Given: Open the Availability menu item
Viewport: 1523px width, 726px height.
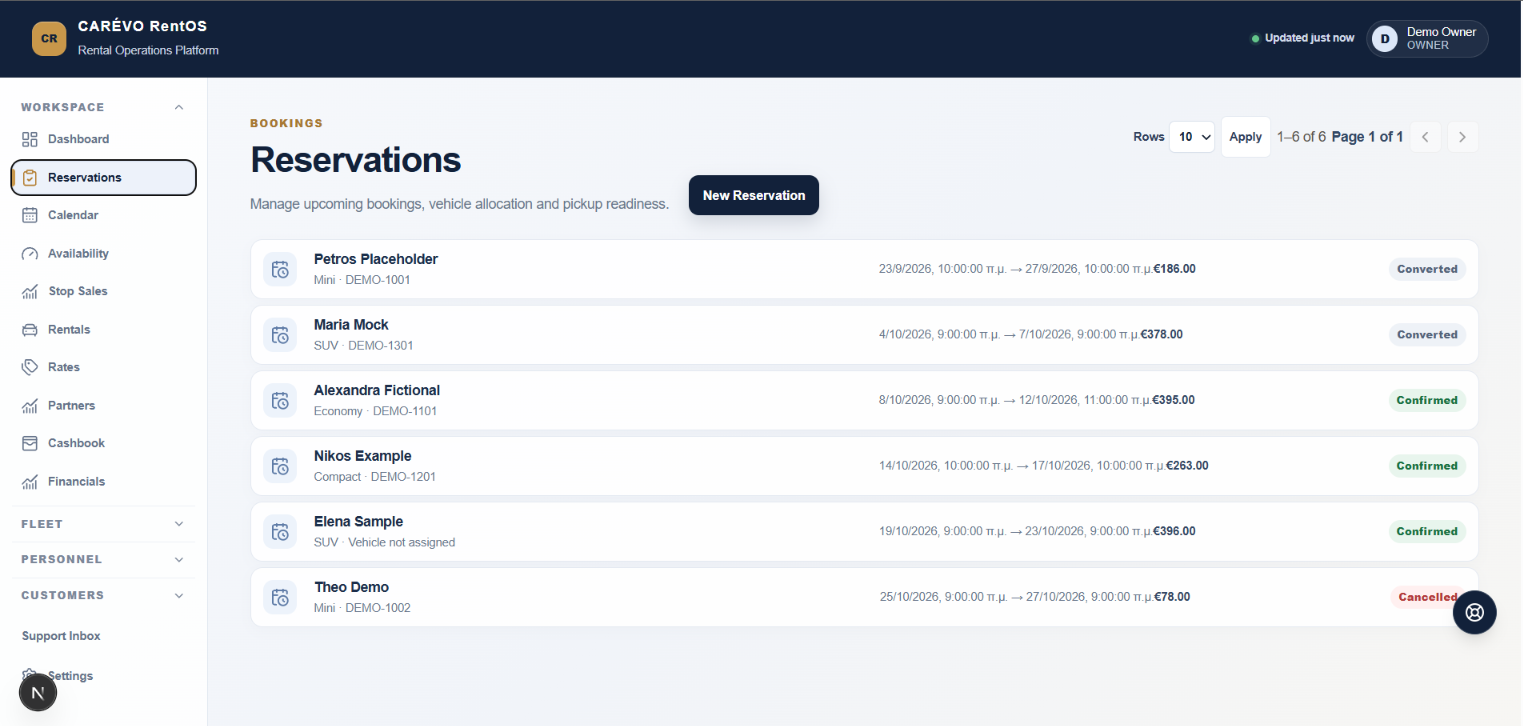Looking at the screenshot, I should tap(103, 253).
